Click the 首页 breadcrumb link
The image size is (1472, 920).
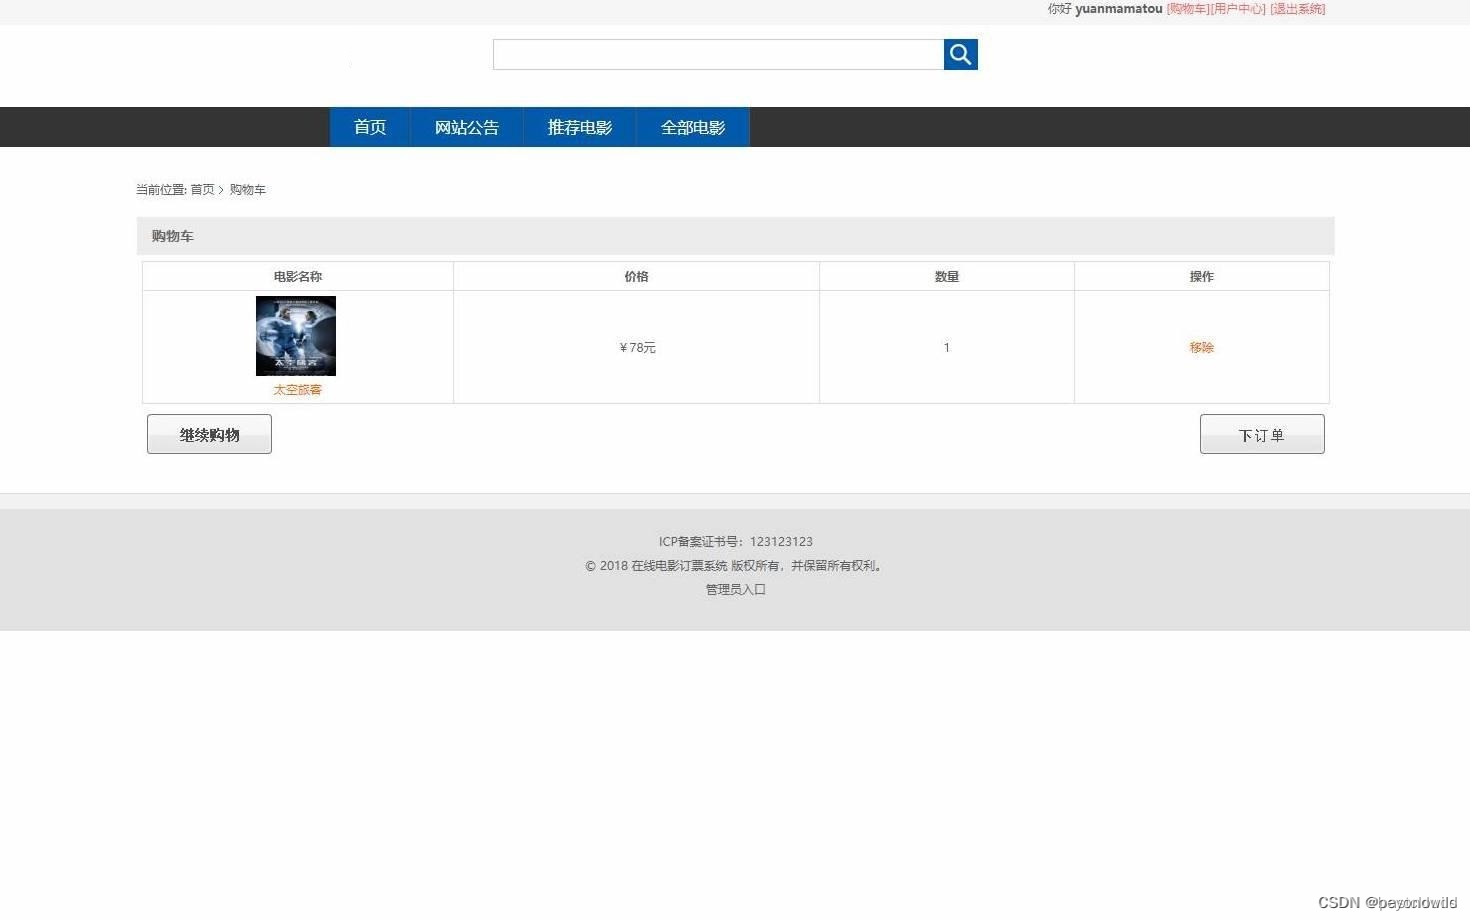[x=202, y=189]
